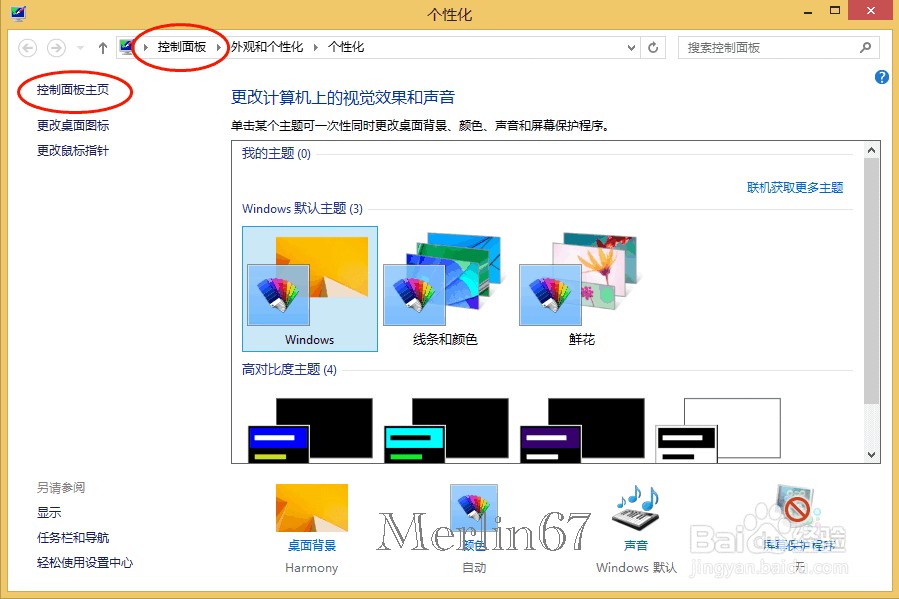Click the refresh icon in address bar

[x=654, y=46]
